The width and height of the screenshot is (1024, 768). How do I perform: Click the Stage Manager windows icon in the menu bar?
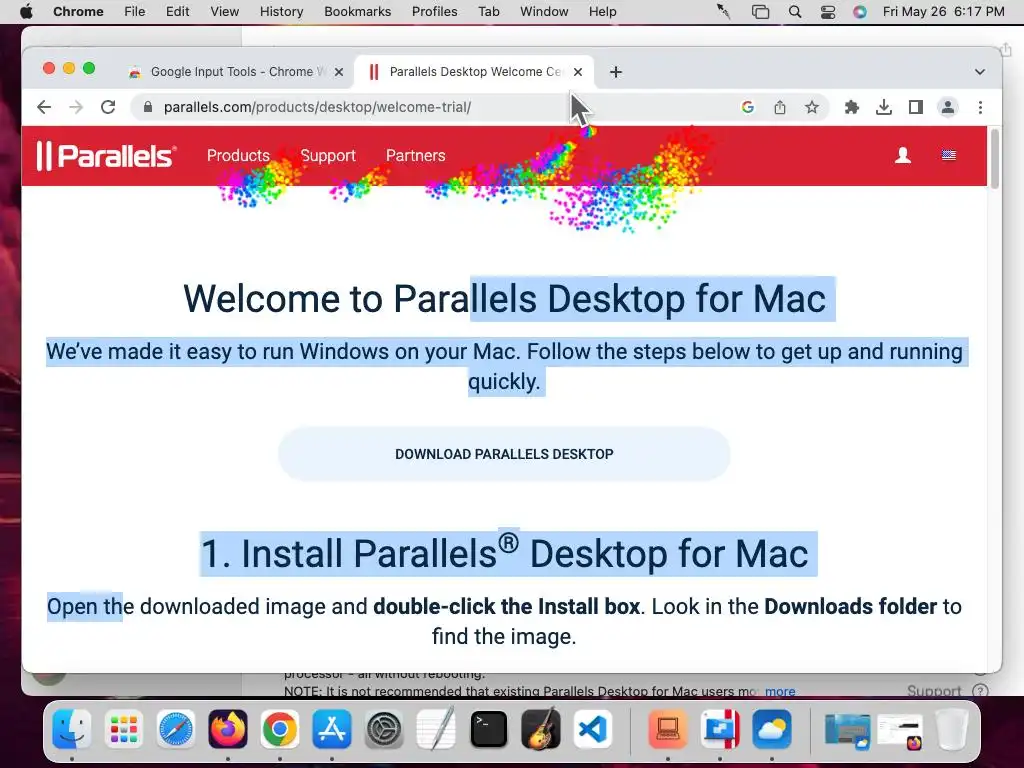pos(760,12)
